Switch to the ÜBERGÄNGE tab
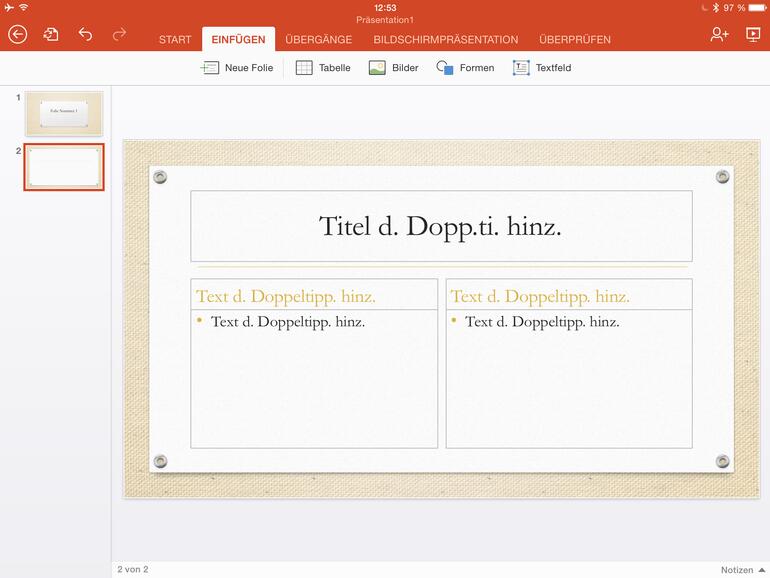 tap(318, 40)
